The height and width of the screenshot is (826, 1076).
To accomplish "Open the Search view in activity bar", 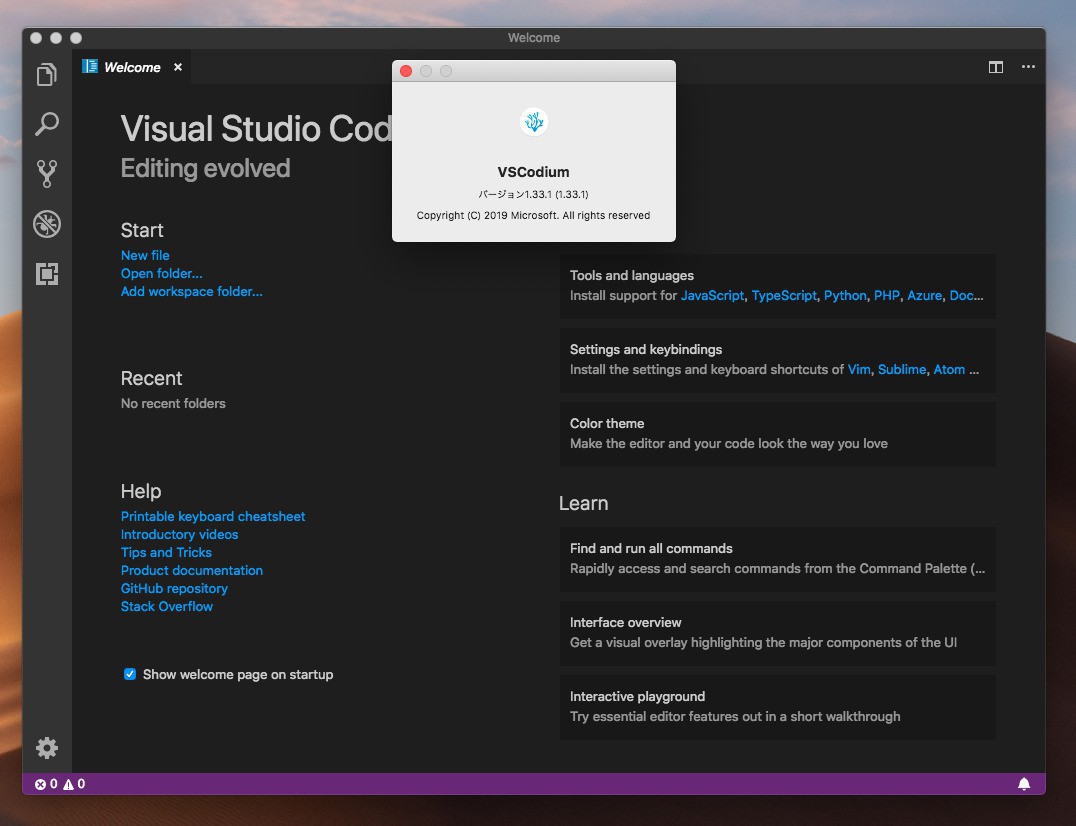I will pyautogui.click(x=47, y=124).
